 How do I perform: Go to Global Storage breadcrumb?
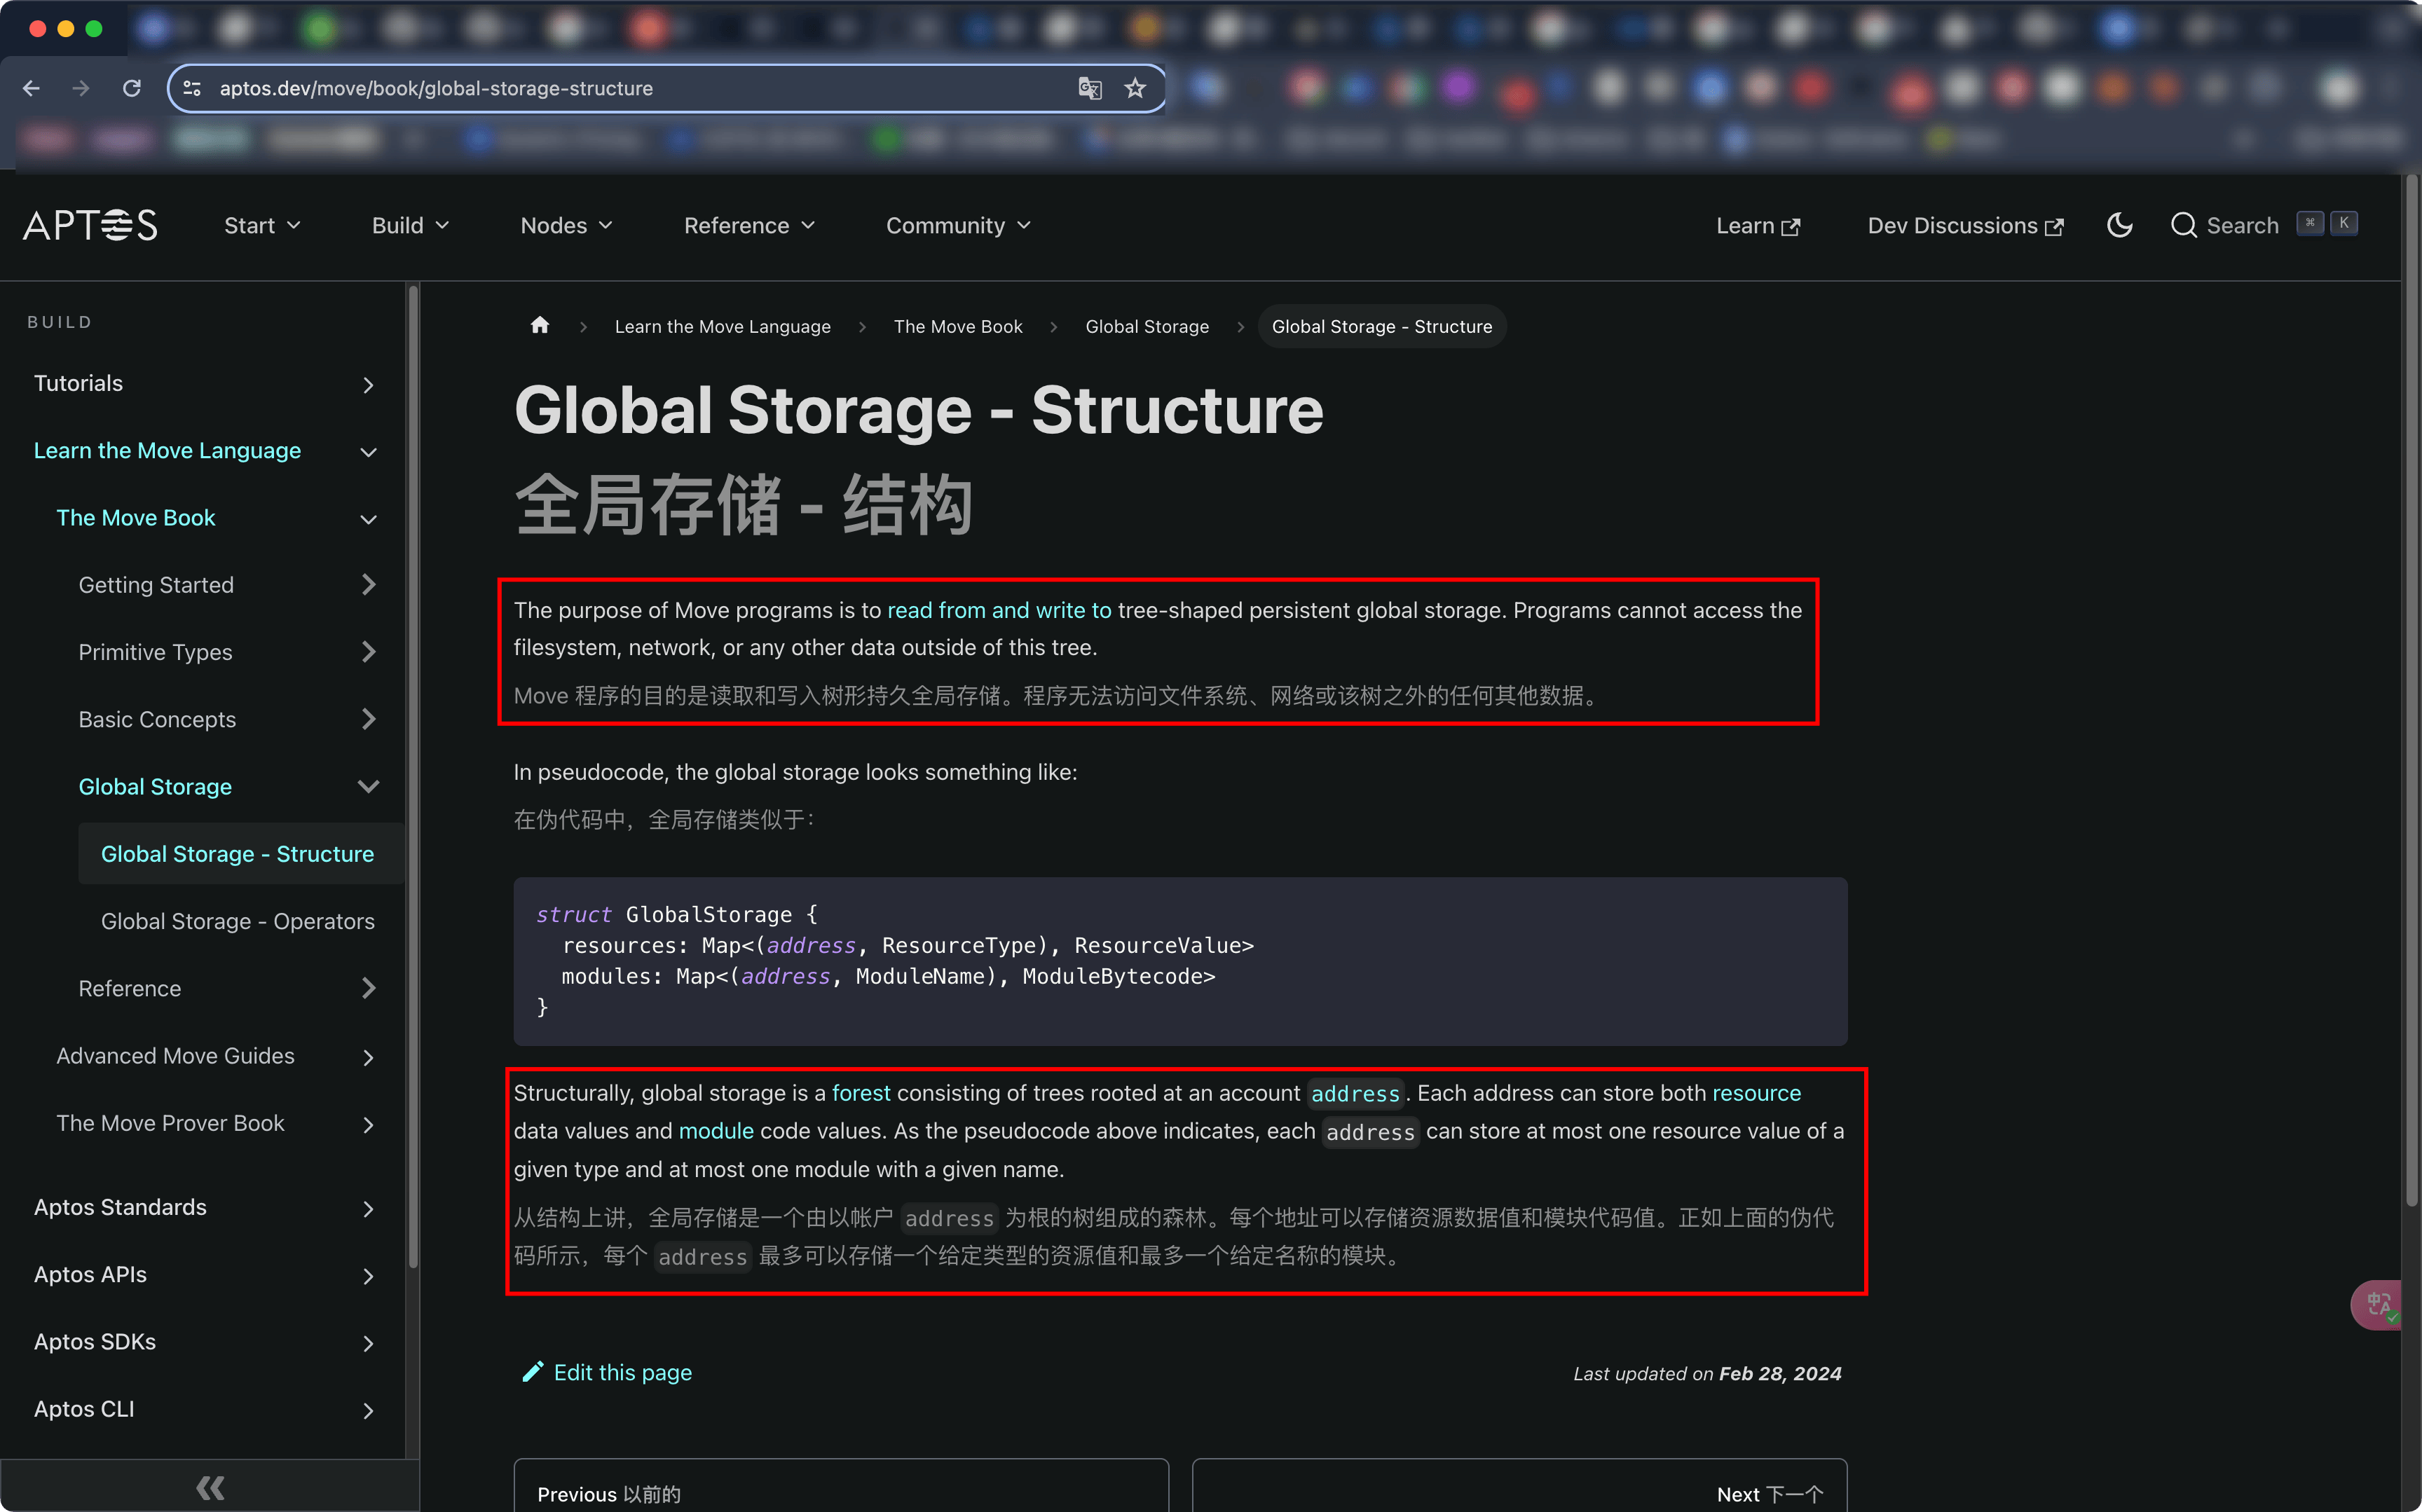pyautogui.click(x=1147, y=326)
